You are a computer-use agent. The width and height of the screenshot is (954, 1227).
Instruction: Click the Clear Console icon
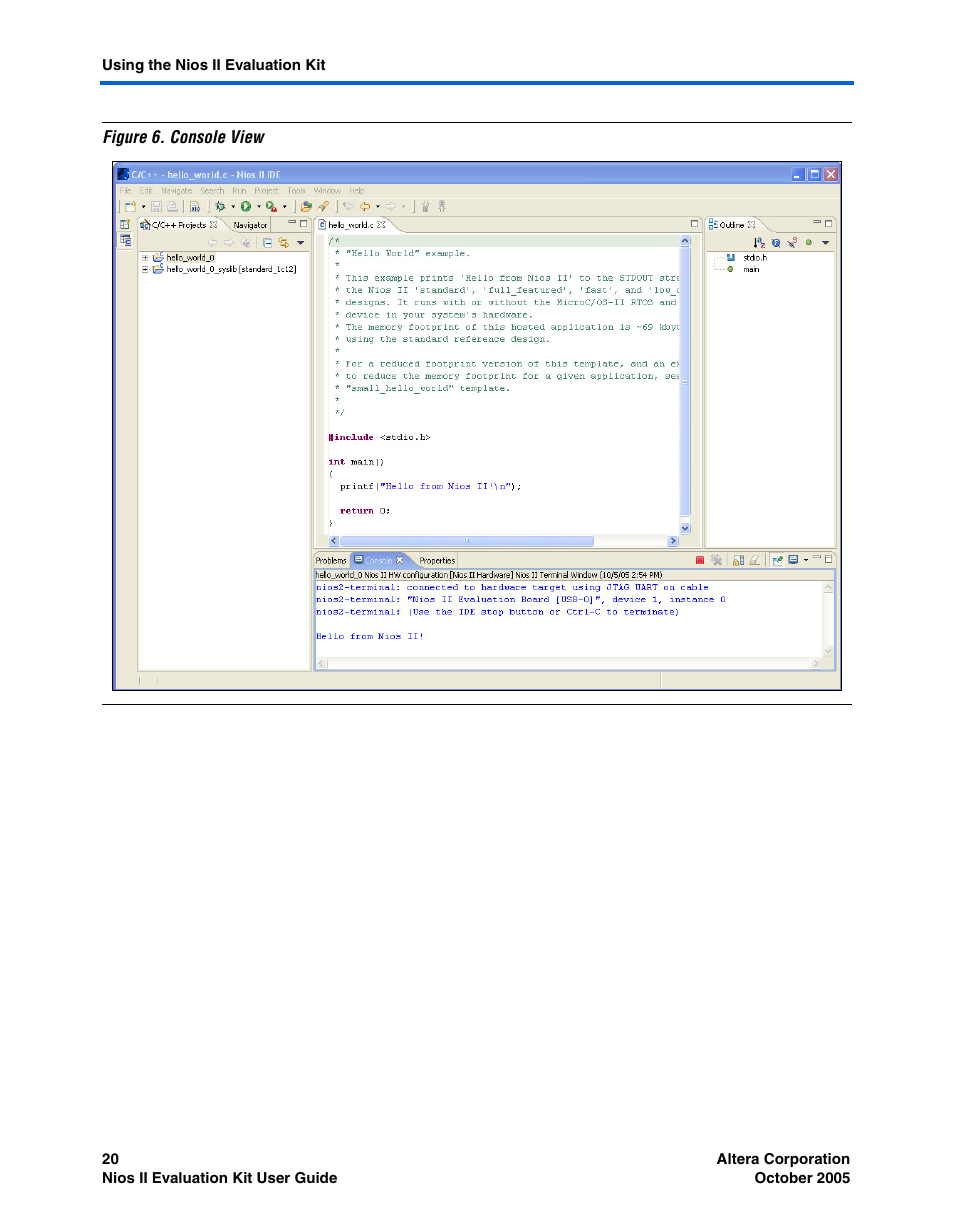(x=755, y=560)
